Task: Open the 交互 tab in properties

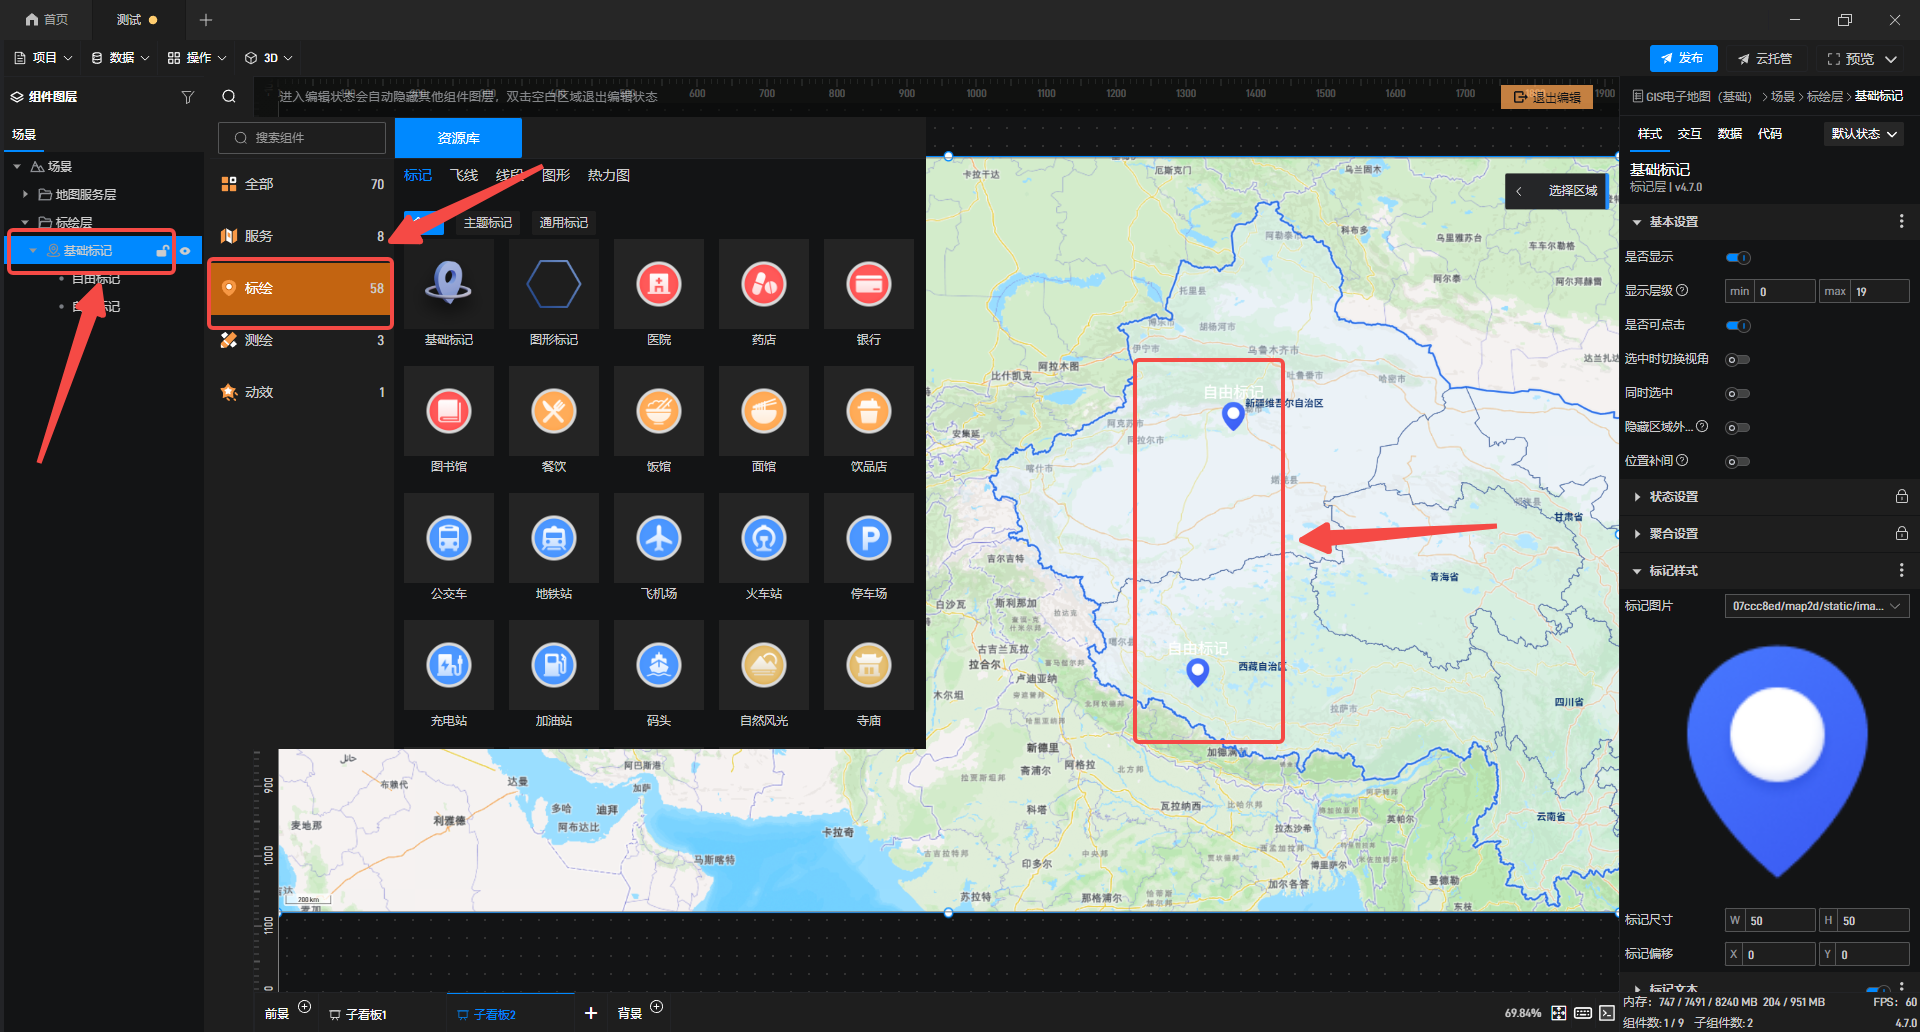Action: point(1689,134)
